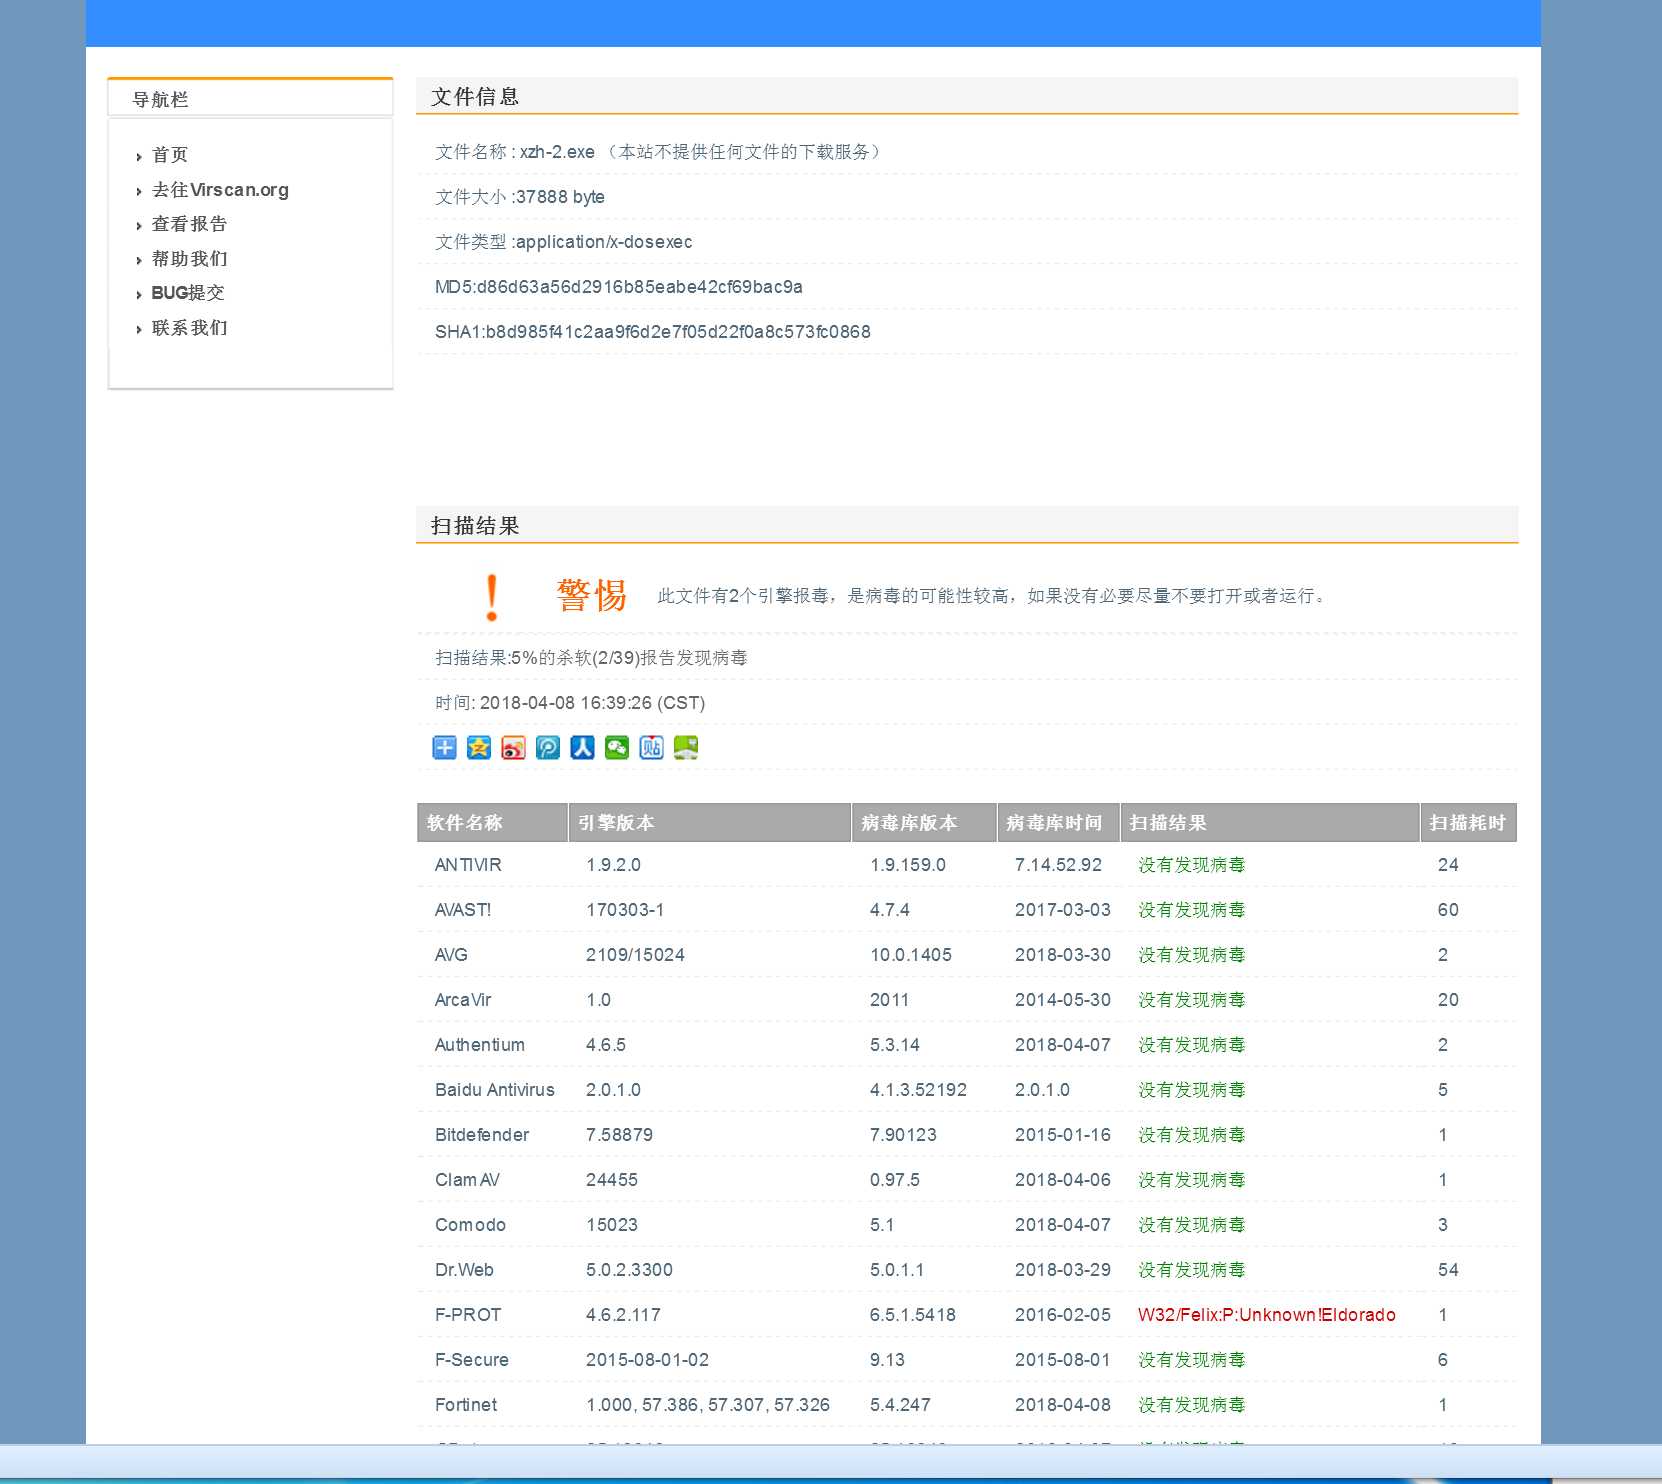This screenshot has width=1662, height=1484.
Task: Select the ArcaVir row name
Action: [x=463, y=1000]
